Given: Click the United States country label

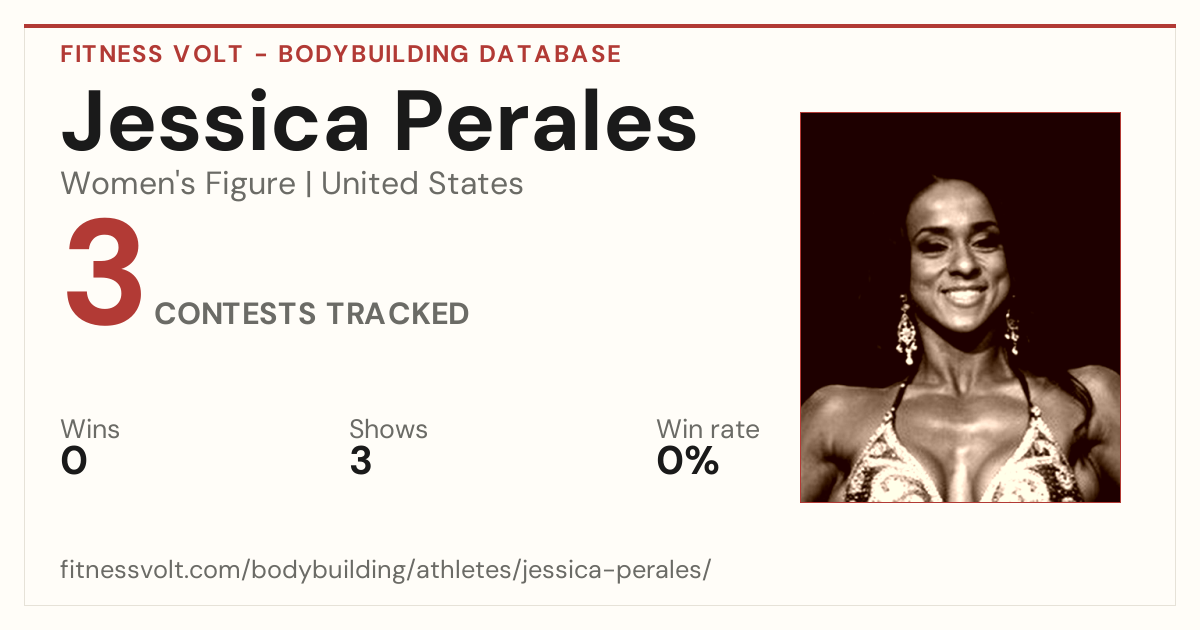Looking at the screenshot, I should (x=422, y=184).
